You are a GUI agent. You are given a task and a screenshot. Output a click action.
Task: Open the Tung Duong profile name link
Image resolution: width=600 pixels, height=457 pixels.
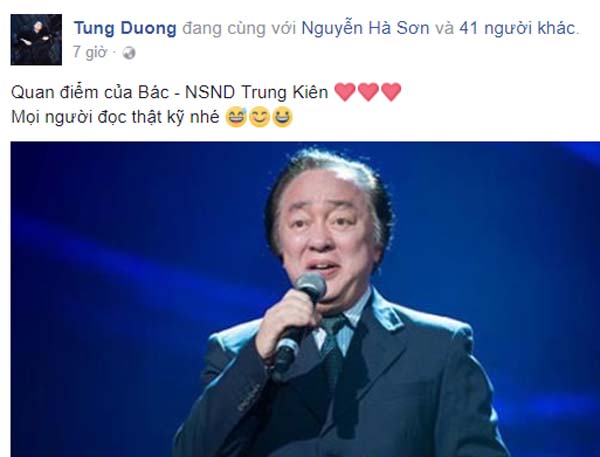tap(125, 28)
